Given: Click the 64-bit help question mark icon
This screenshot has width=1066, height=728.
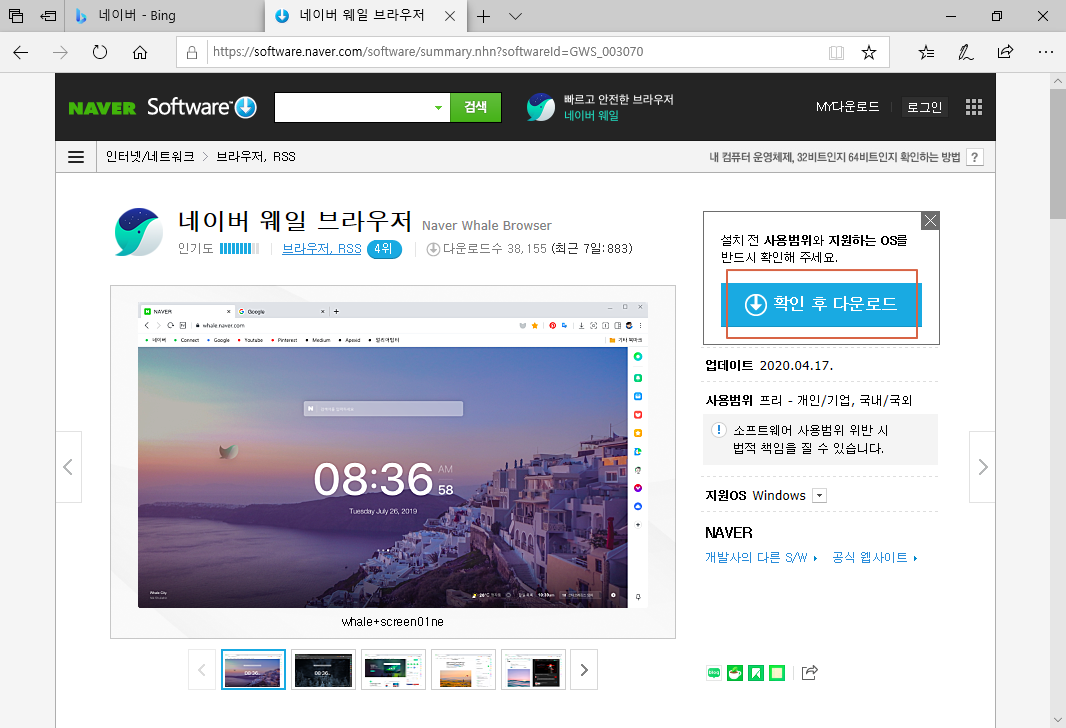Looking at the screenshot, I should click(975, 157).
